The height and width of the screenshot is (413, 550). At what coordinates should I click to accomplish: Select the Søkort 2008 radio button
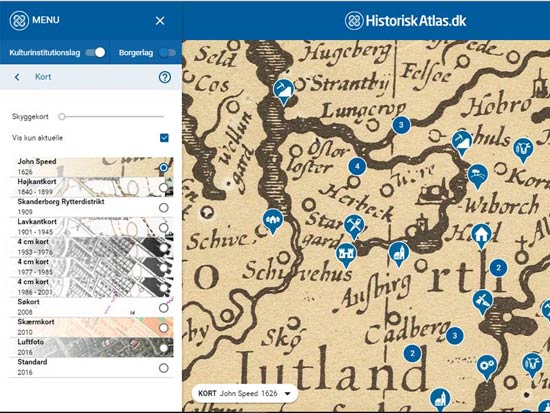click(163, 308)
